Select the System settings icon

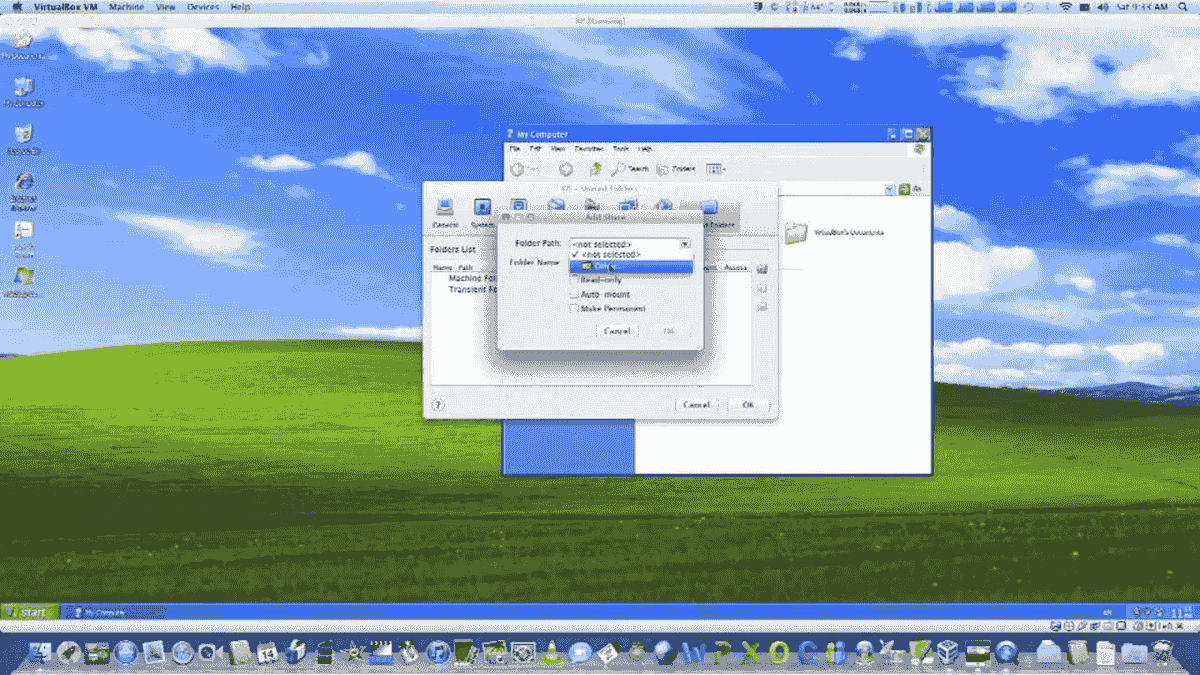[x=482, y=205]
